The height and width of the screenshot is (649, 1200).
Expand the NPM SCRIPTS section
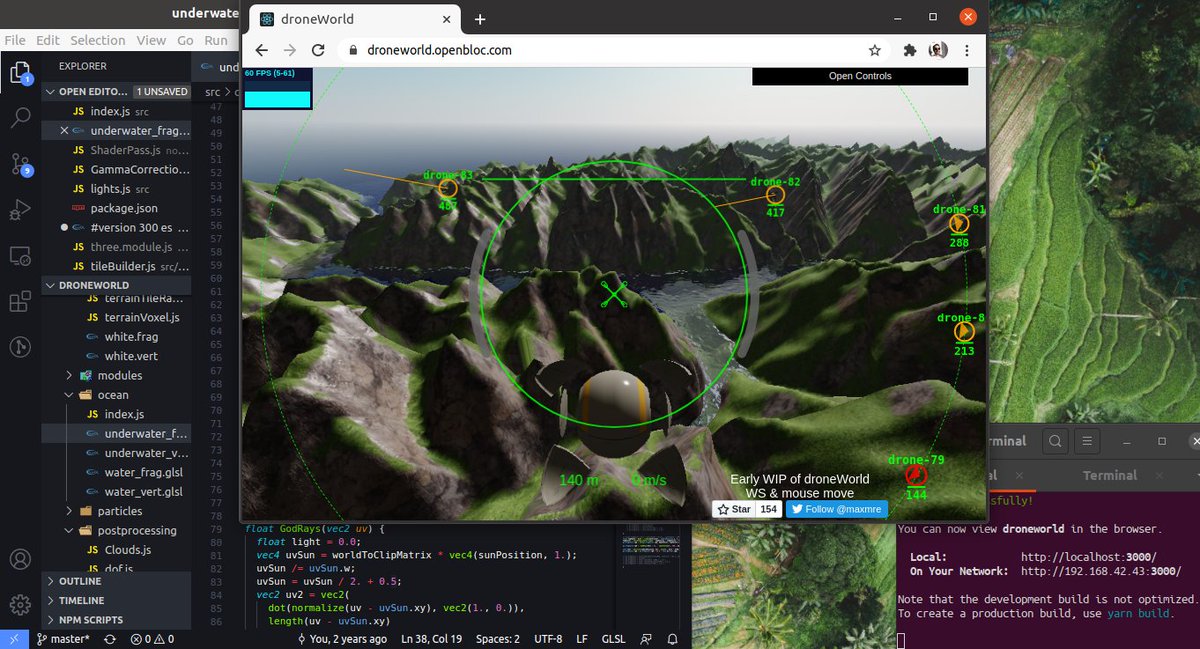click(x=116, y=620)
